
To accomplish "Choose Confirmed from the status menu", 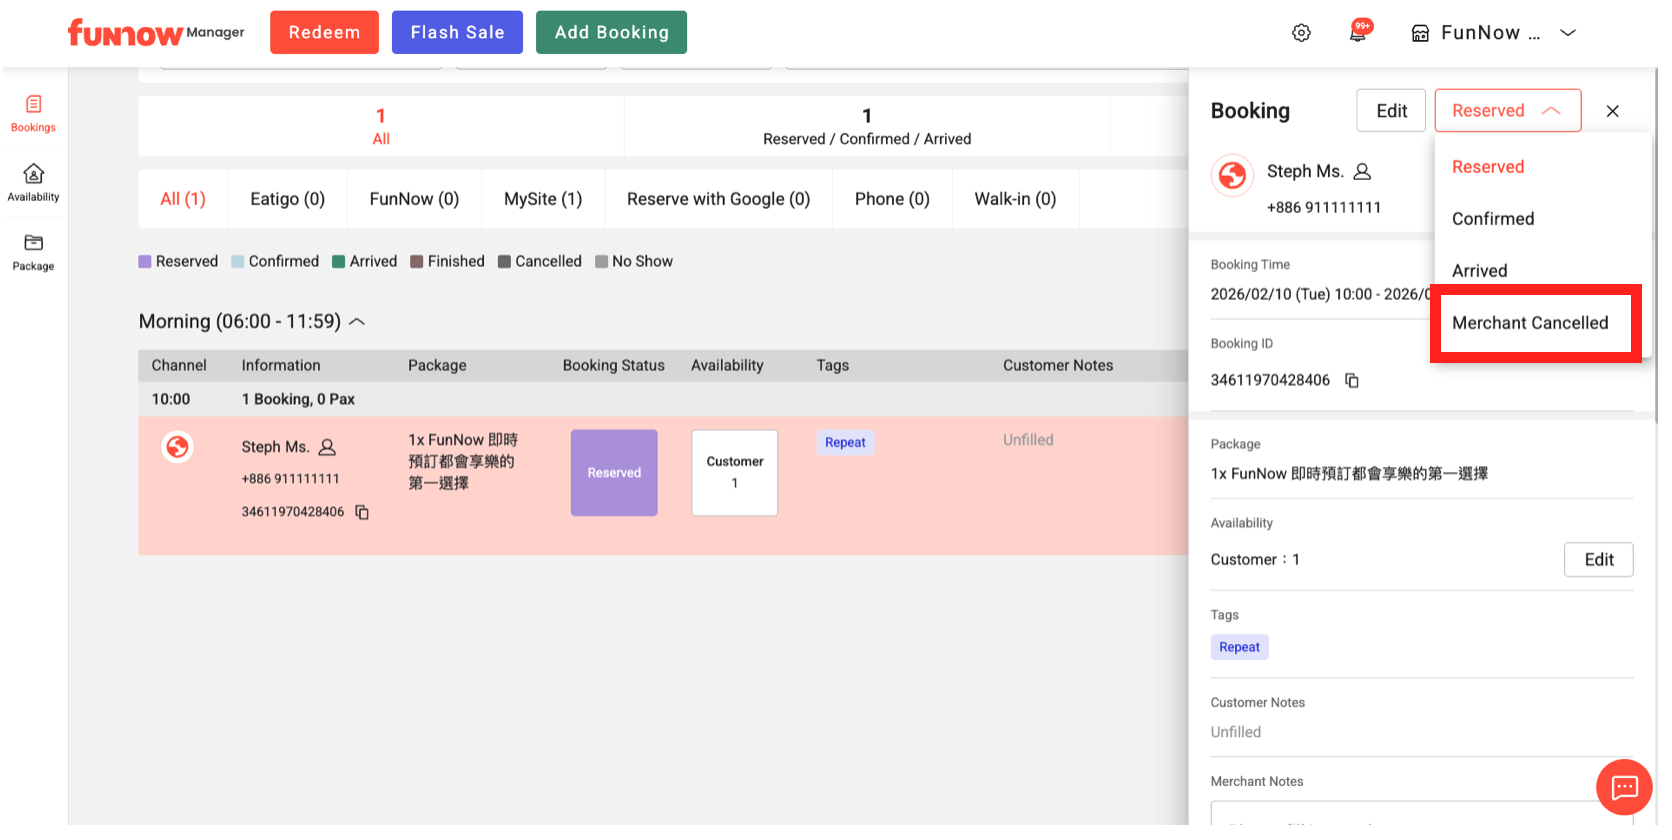I will point(1493,219).
